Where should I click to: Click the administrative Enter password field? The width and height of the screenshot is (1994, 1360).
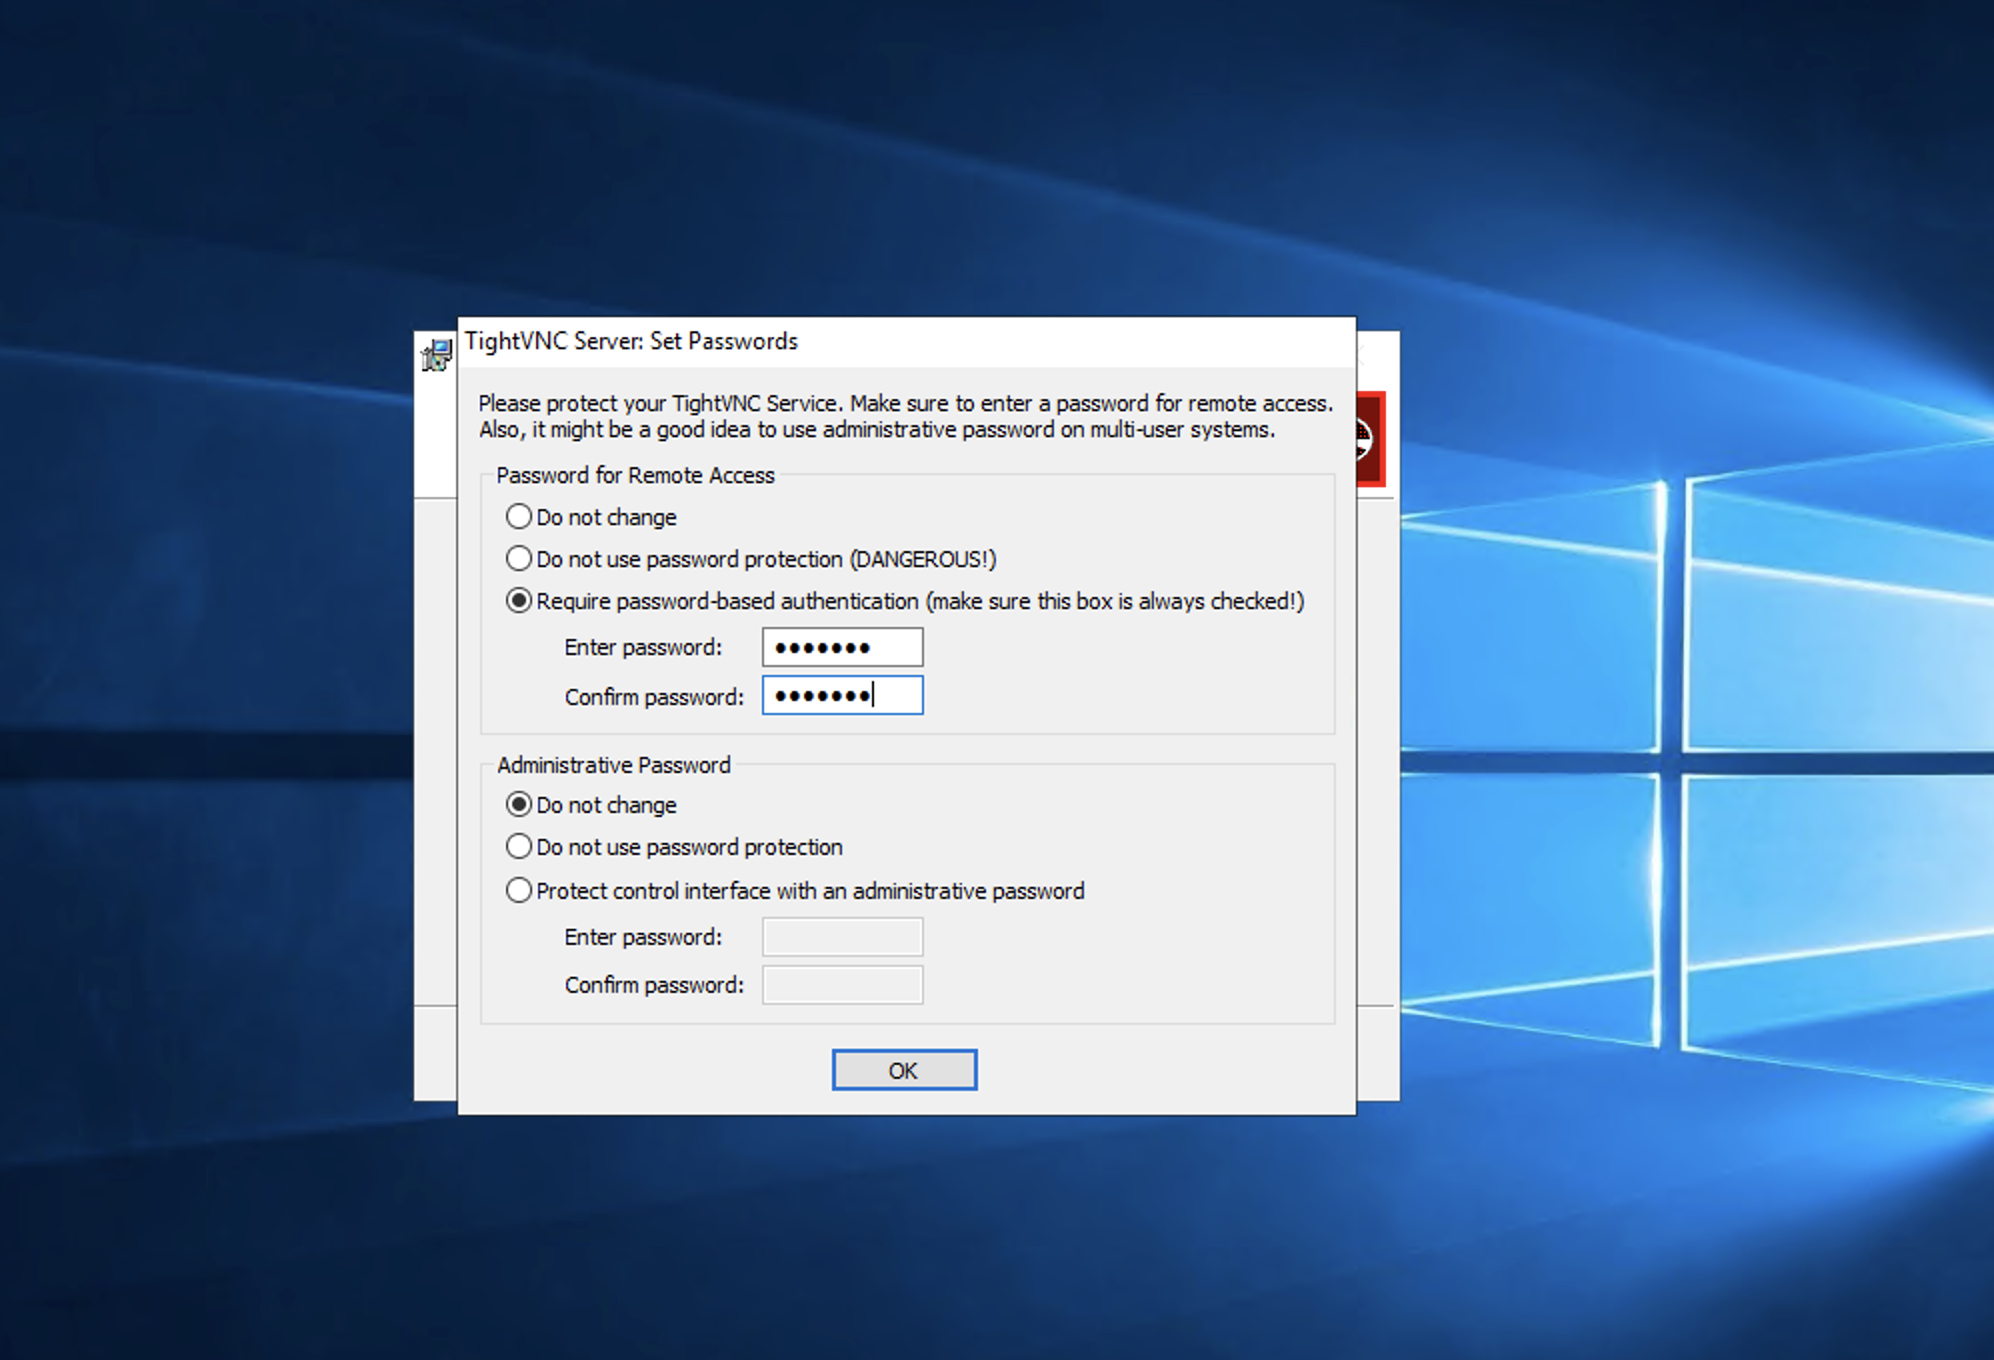click(x=842, y=936)
